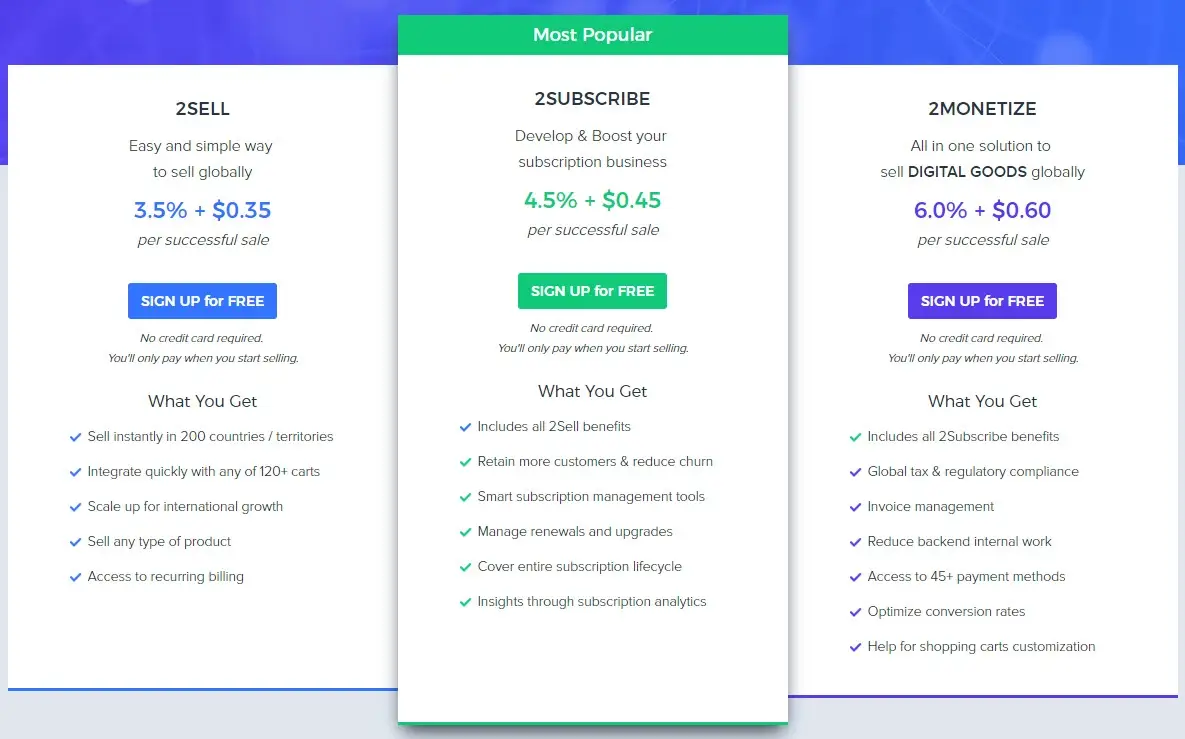Screen dimensions: 1185x739
Task: Click checkmark next to 'Help for shopping carts customization'
Action: coord(855,647)
